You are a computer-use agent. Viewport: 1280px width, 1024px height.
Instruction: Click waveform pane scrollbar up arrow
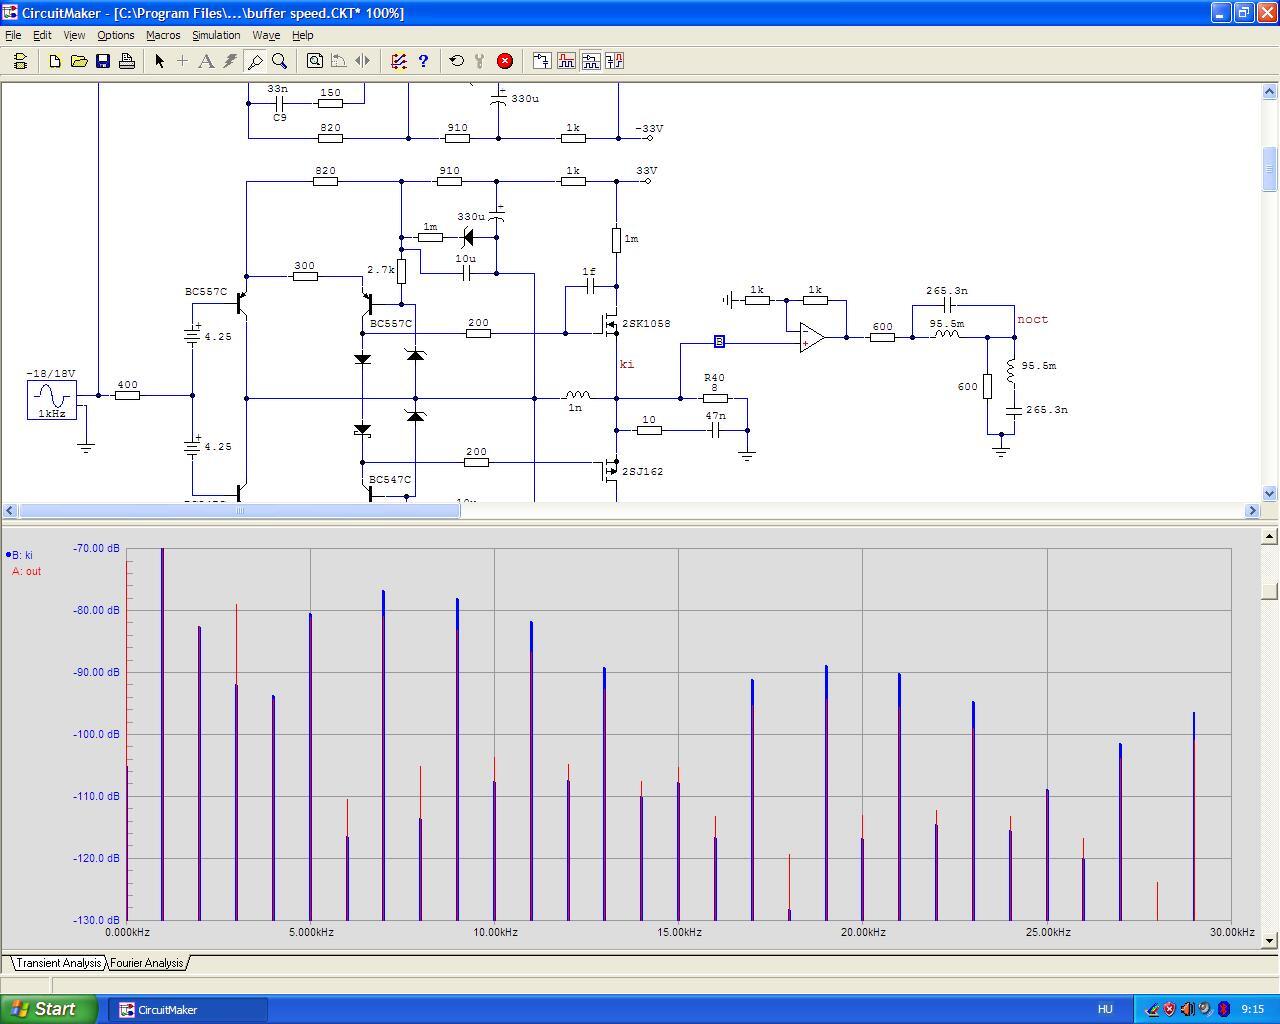coord(1270,537)
